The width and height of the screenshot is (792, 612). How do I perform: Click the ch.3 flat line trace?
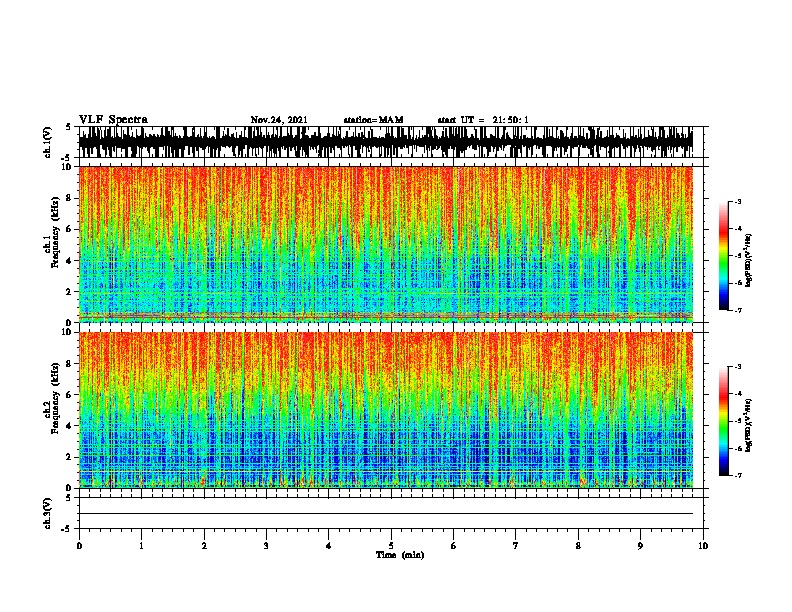coord(386,514)
